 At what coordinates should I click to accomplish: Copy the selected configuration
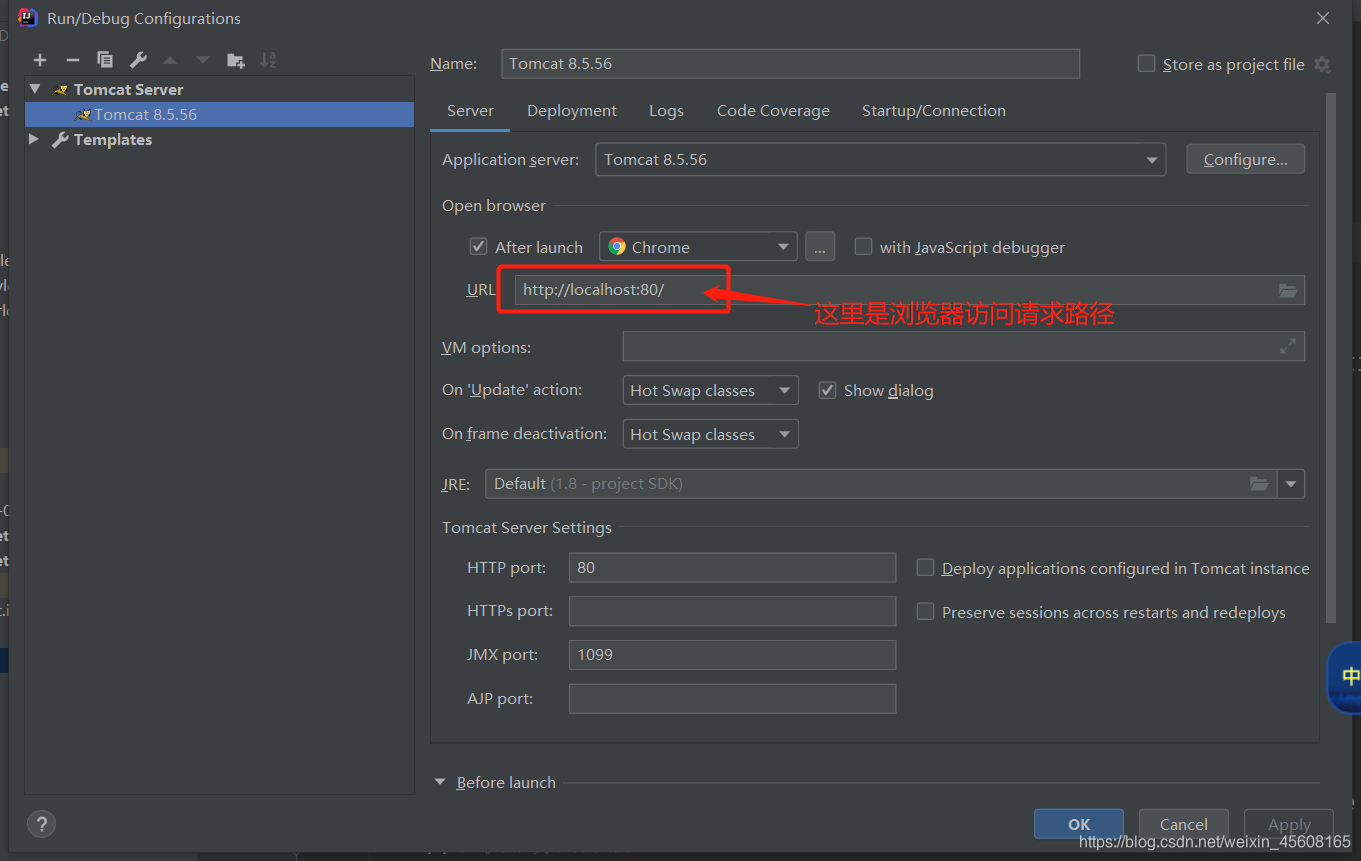(105, 60)
